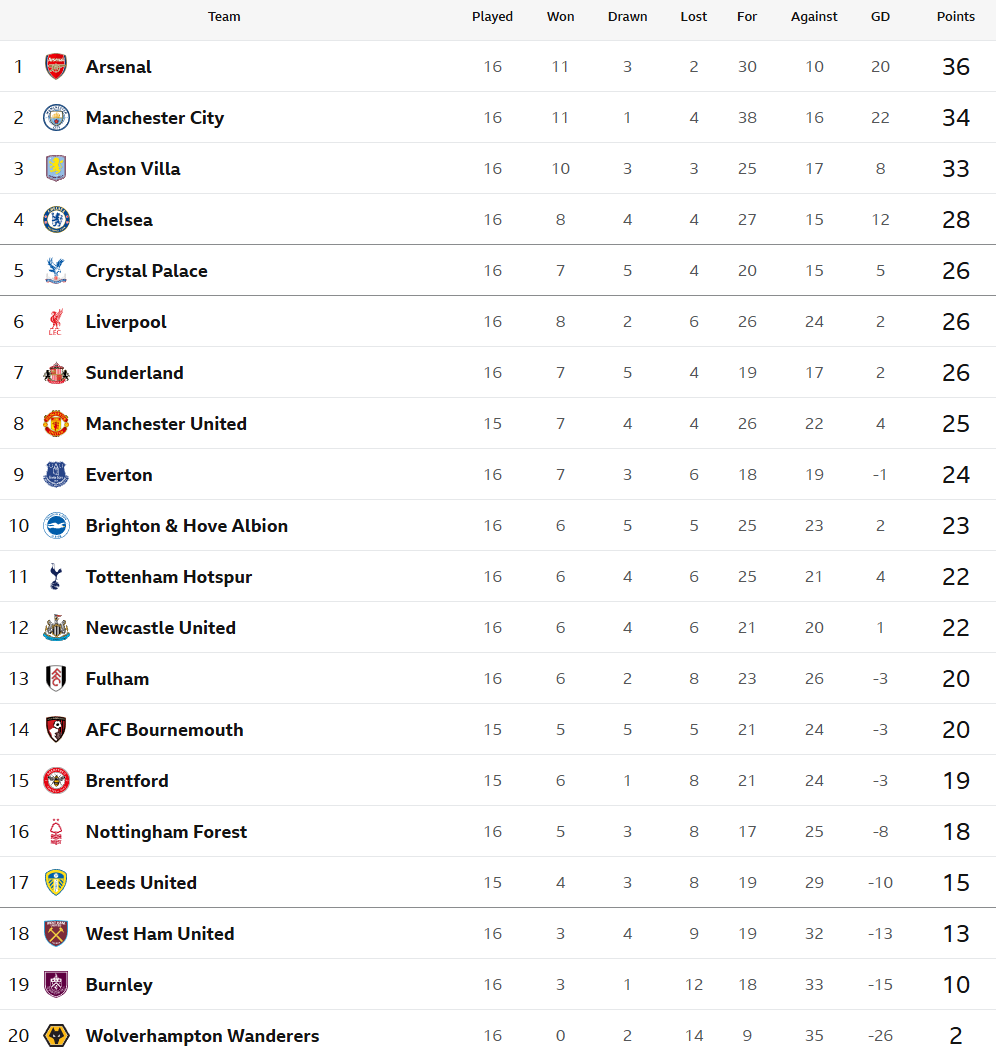This screenshot has width=996, height=1059.
Task: Click the Manchester City crest icon
Action: [x=56, y=118]
